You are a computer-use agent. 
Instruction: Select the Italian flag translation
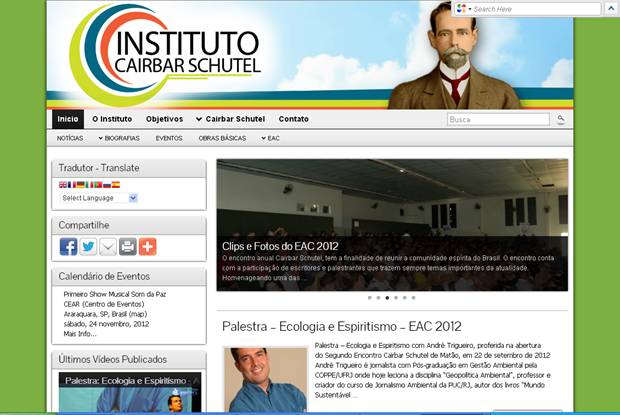pos(89,185)
